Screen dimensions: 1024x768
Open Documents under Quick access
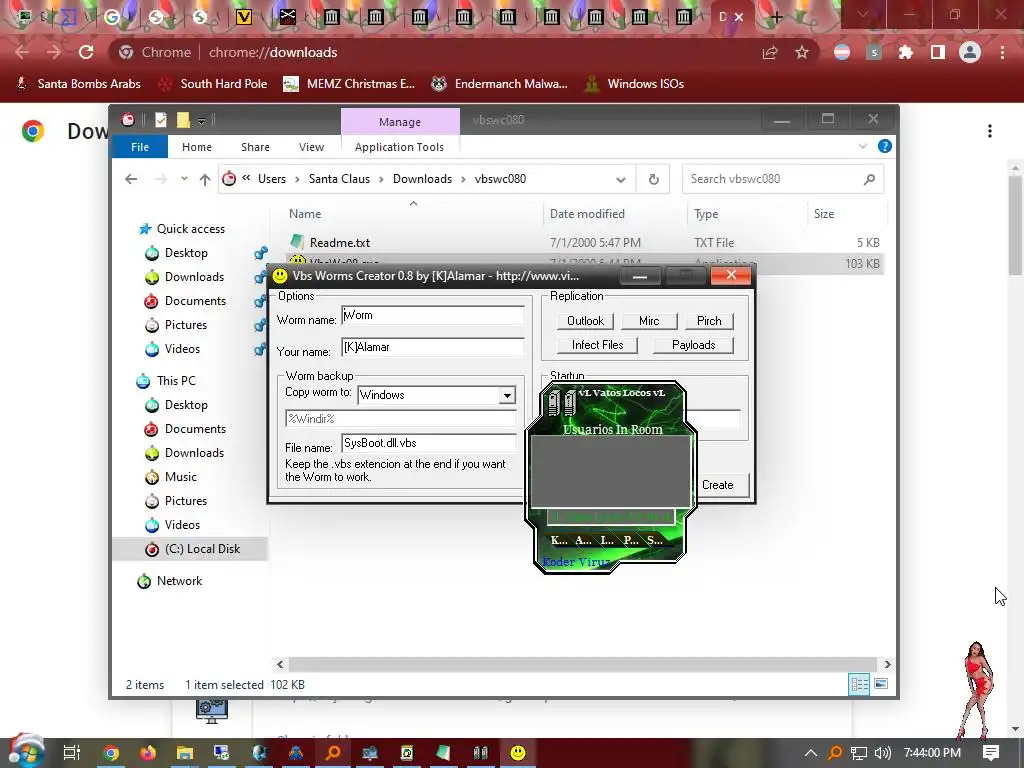tap(195, 301)
